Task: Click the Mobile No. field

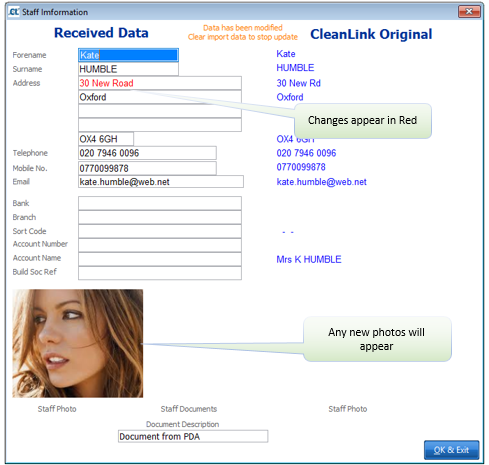Action: (x=147, y=168)
